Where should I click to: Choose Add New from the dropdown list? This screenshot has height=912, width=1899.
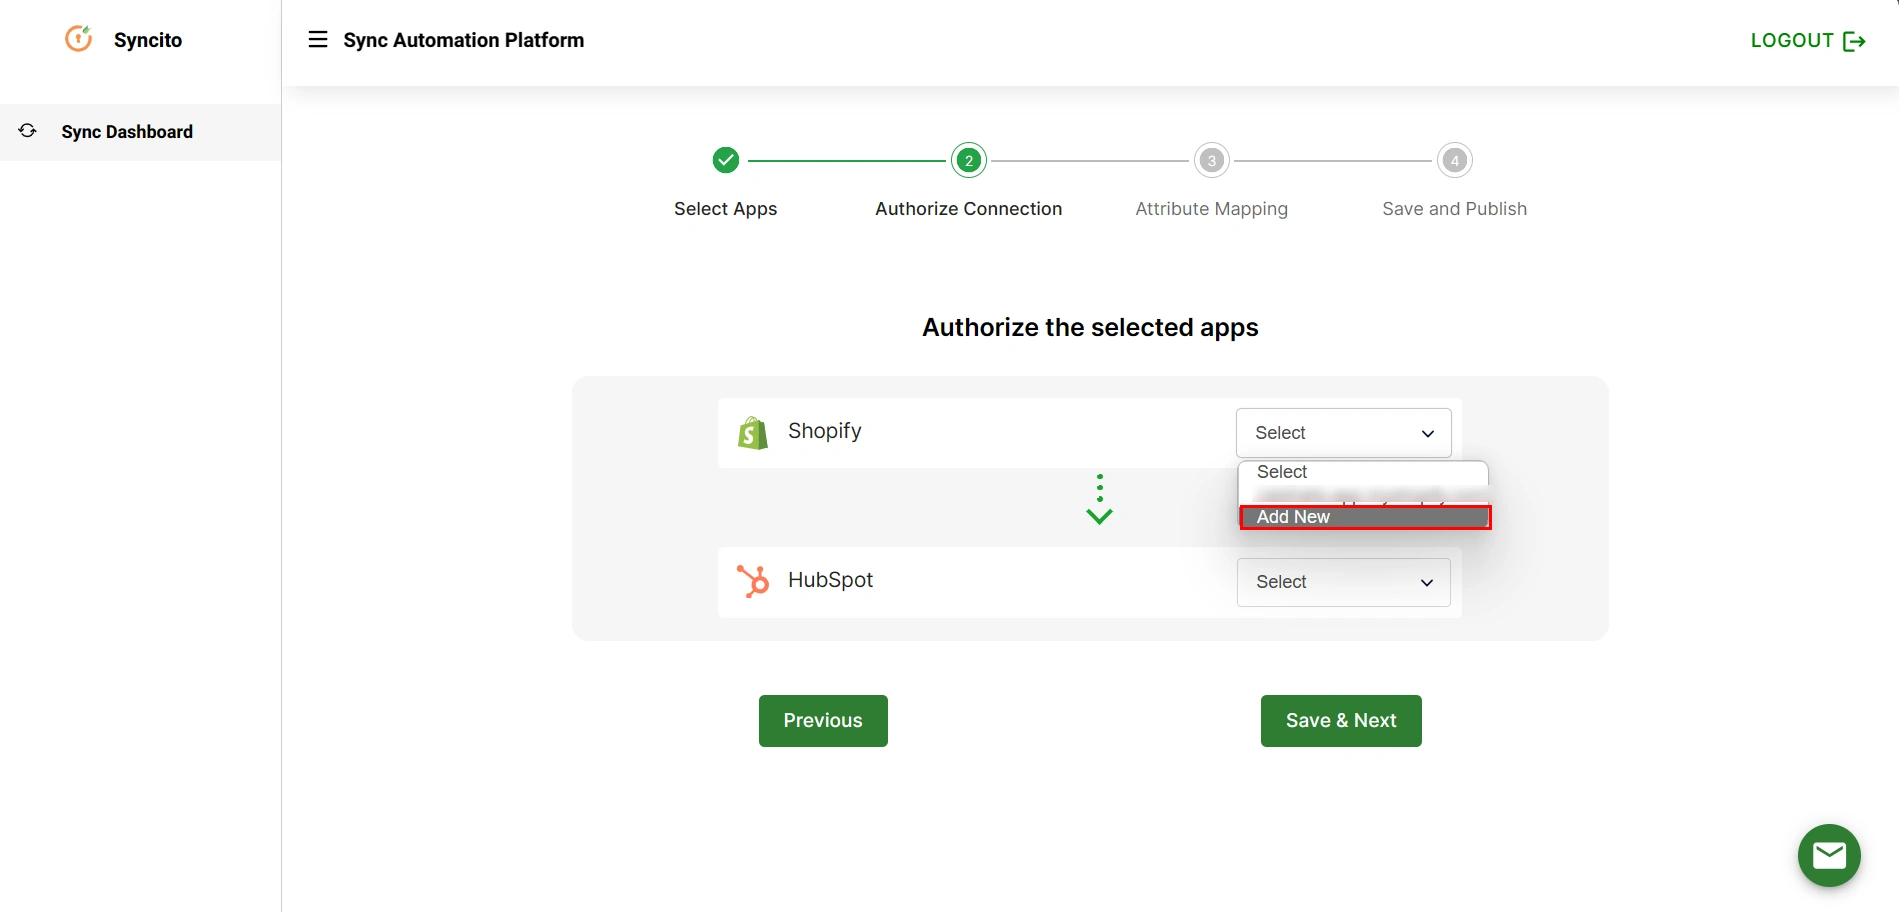1365,517
